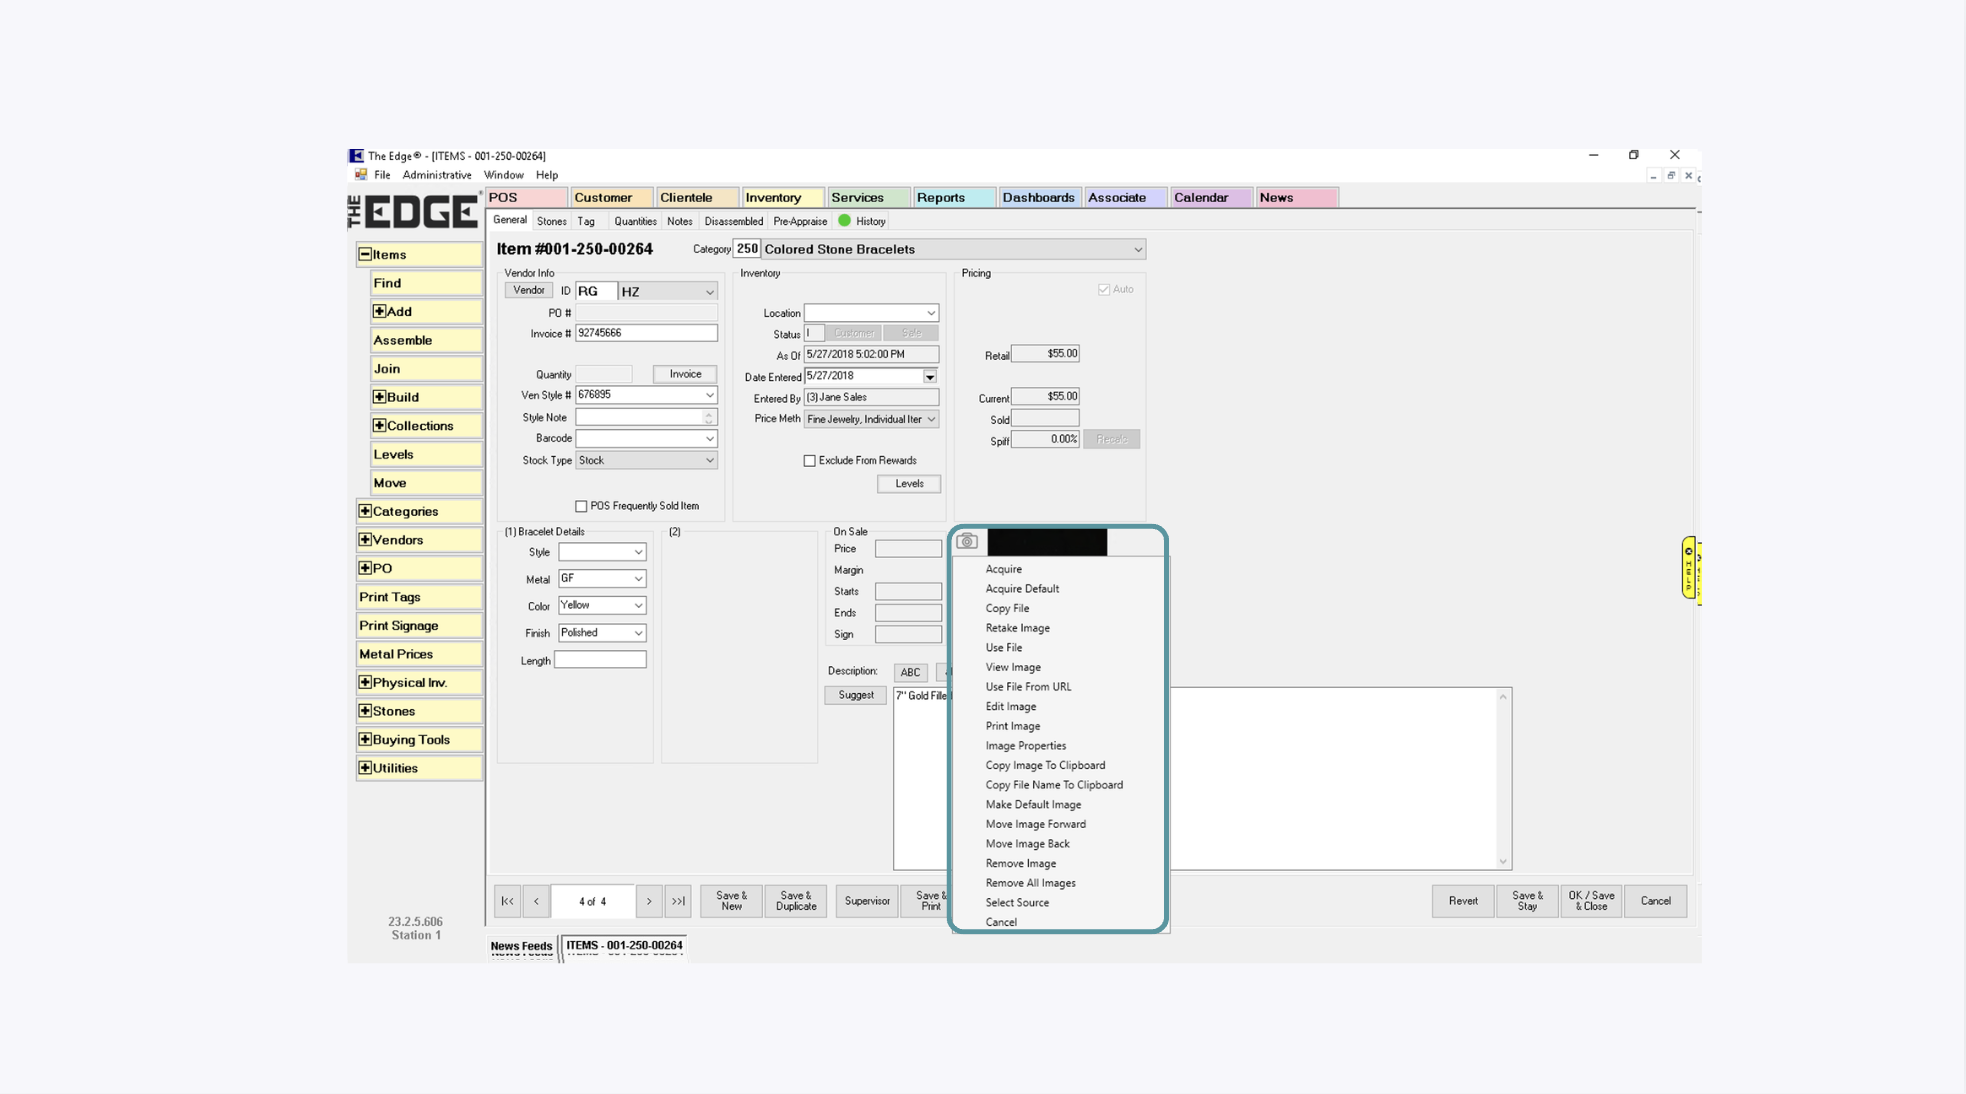Click the Suggest description button

click(x=855, y=695)
